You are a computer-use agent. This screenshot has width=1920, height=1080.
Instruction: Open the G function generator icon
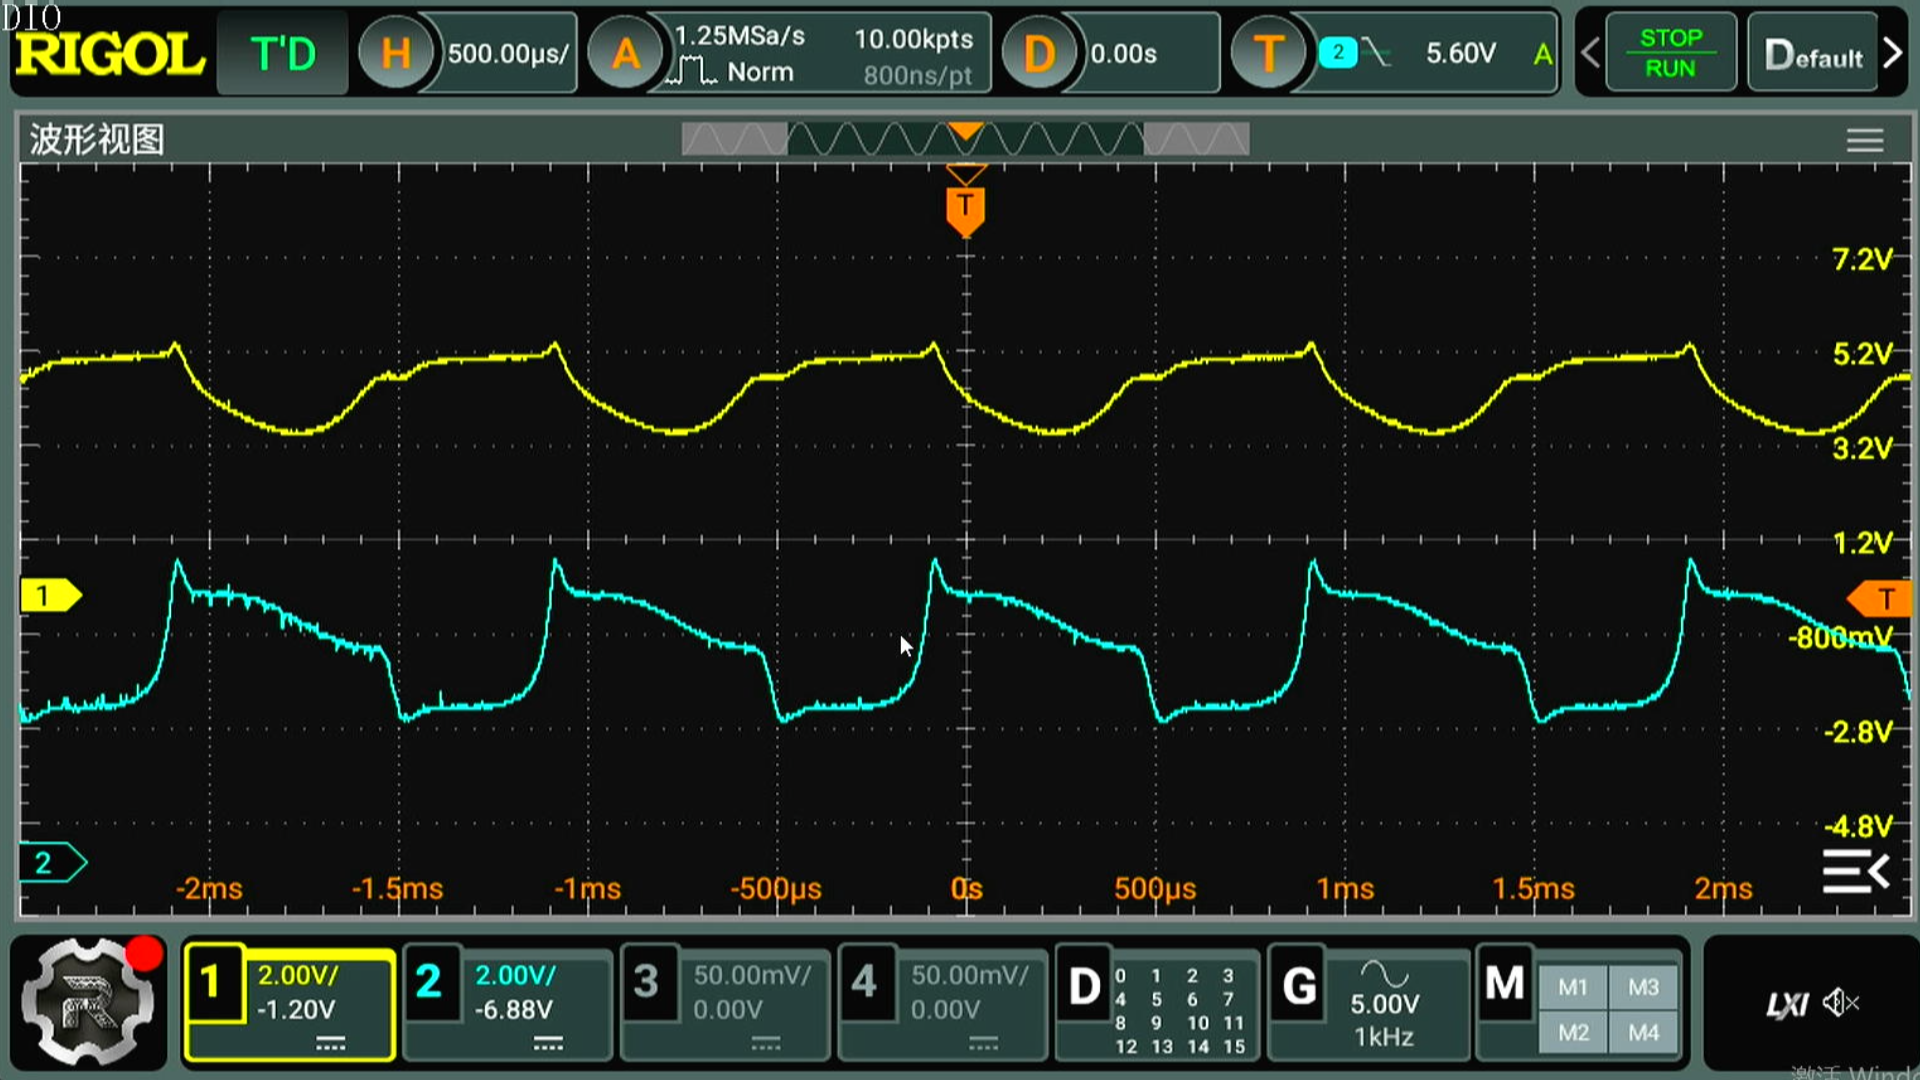coord(1298,987)
